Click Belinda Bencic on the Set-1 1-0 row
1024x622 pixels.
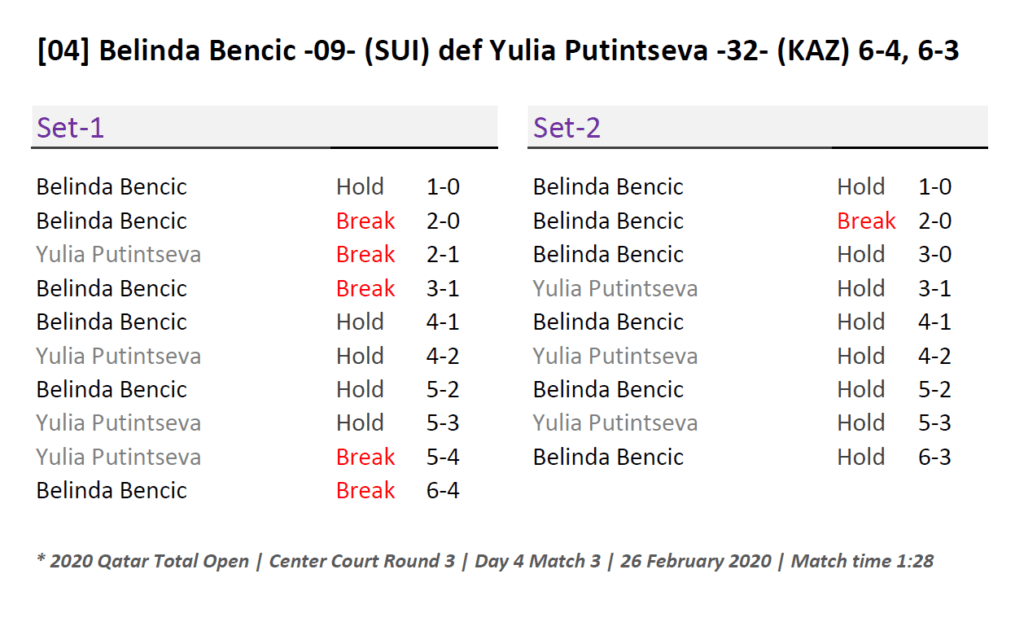pyautogui.click(x=111, y=187)
